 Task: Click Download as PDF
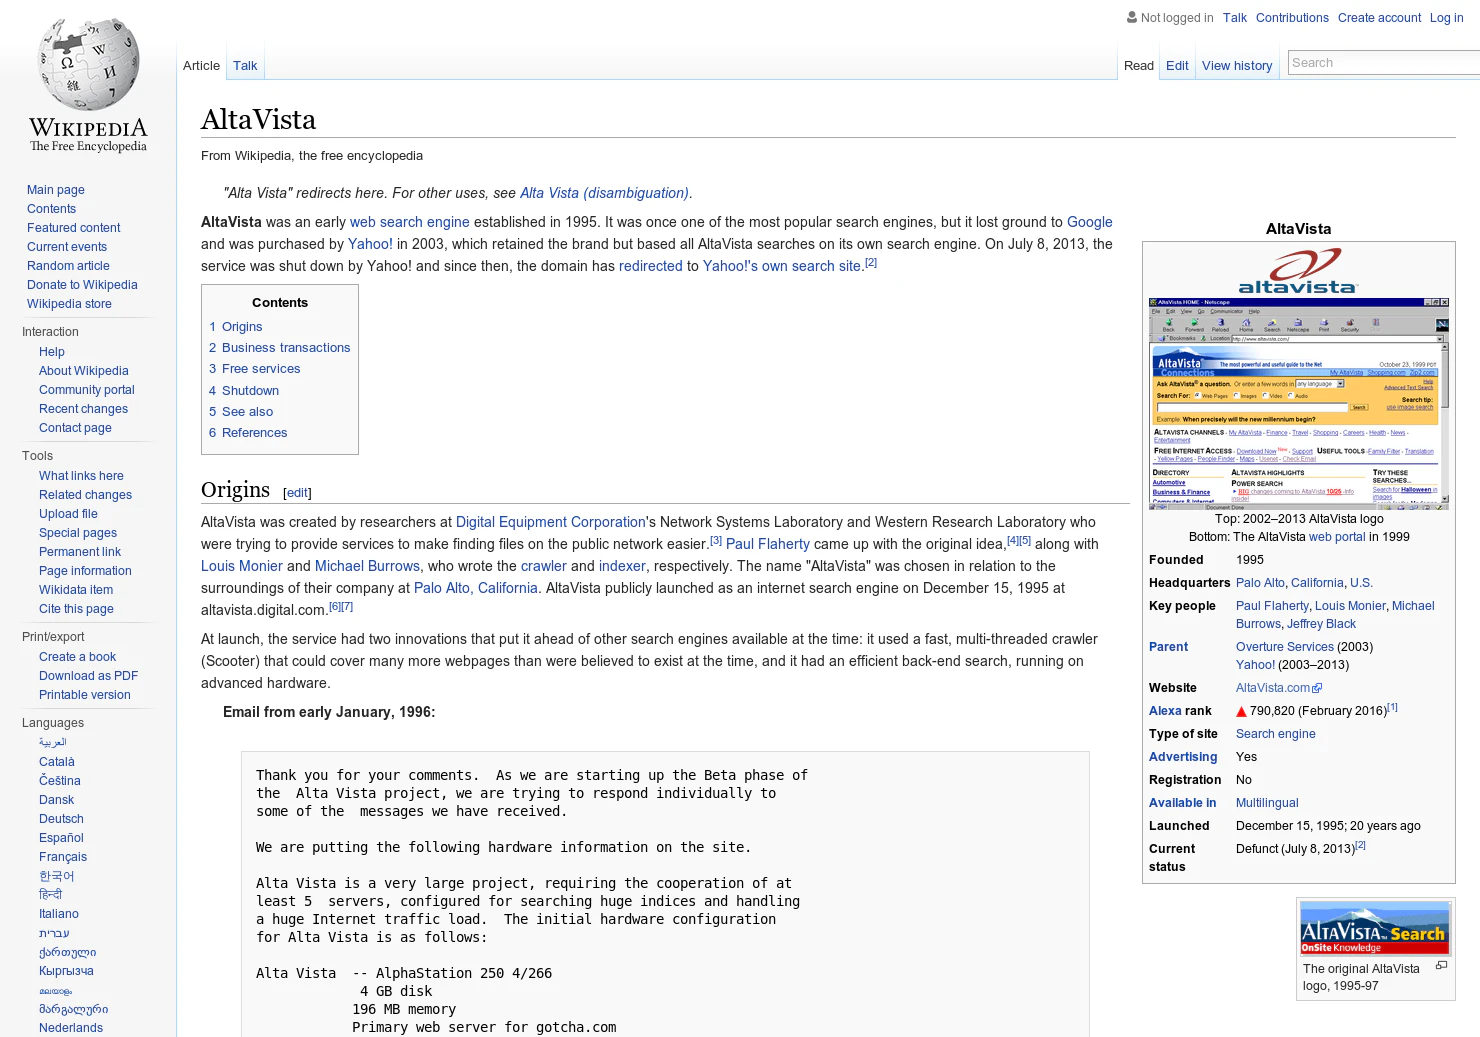pos(88,676)
